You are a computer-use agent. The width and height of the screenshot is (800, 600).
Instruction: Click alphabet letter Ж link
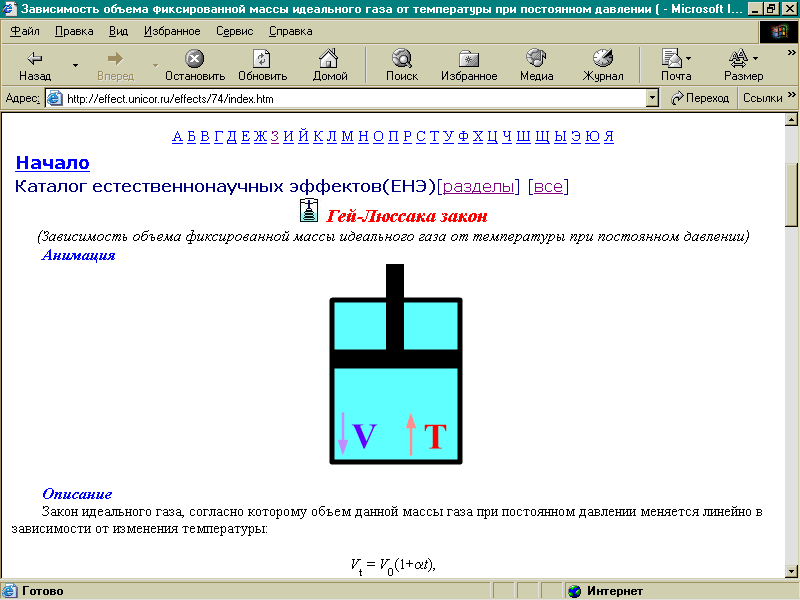point(260,136)
